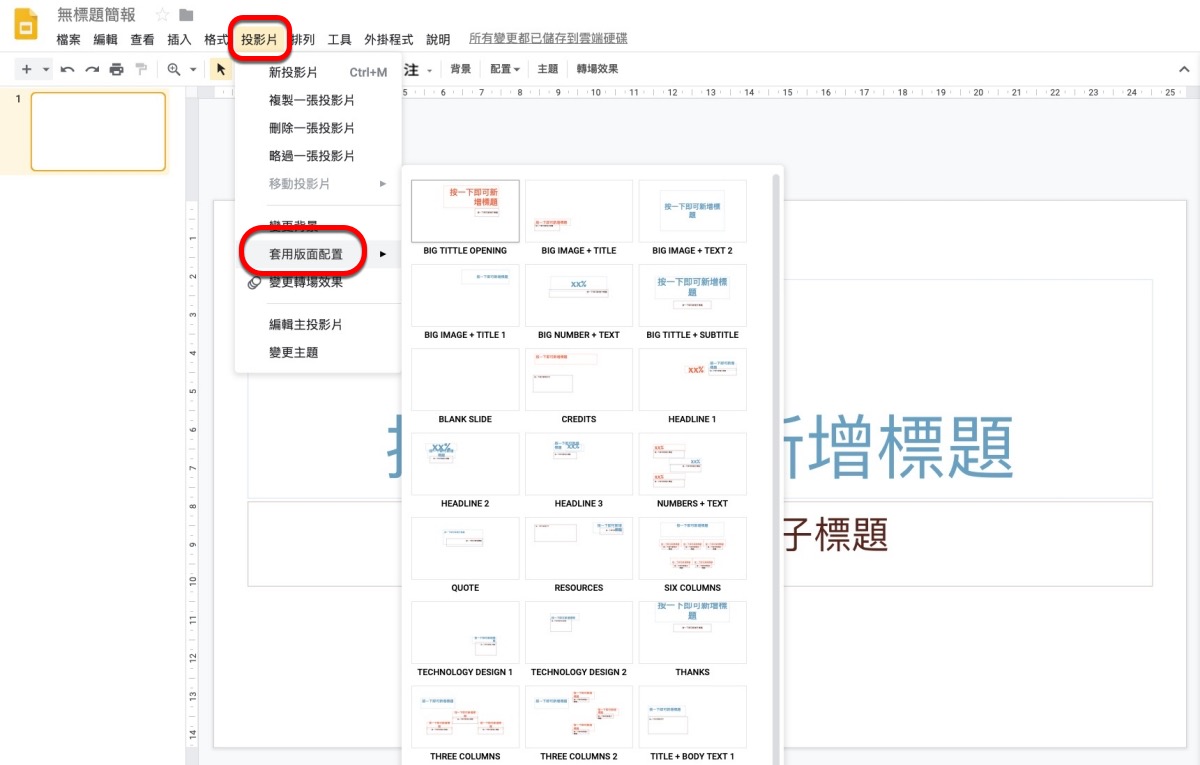Viewport: 1200px width, 765px height.
Task: Click the 所有變更都已儲存到雲端硬碟 link
Action: coord(548,39)
